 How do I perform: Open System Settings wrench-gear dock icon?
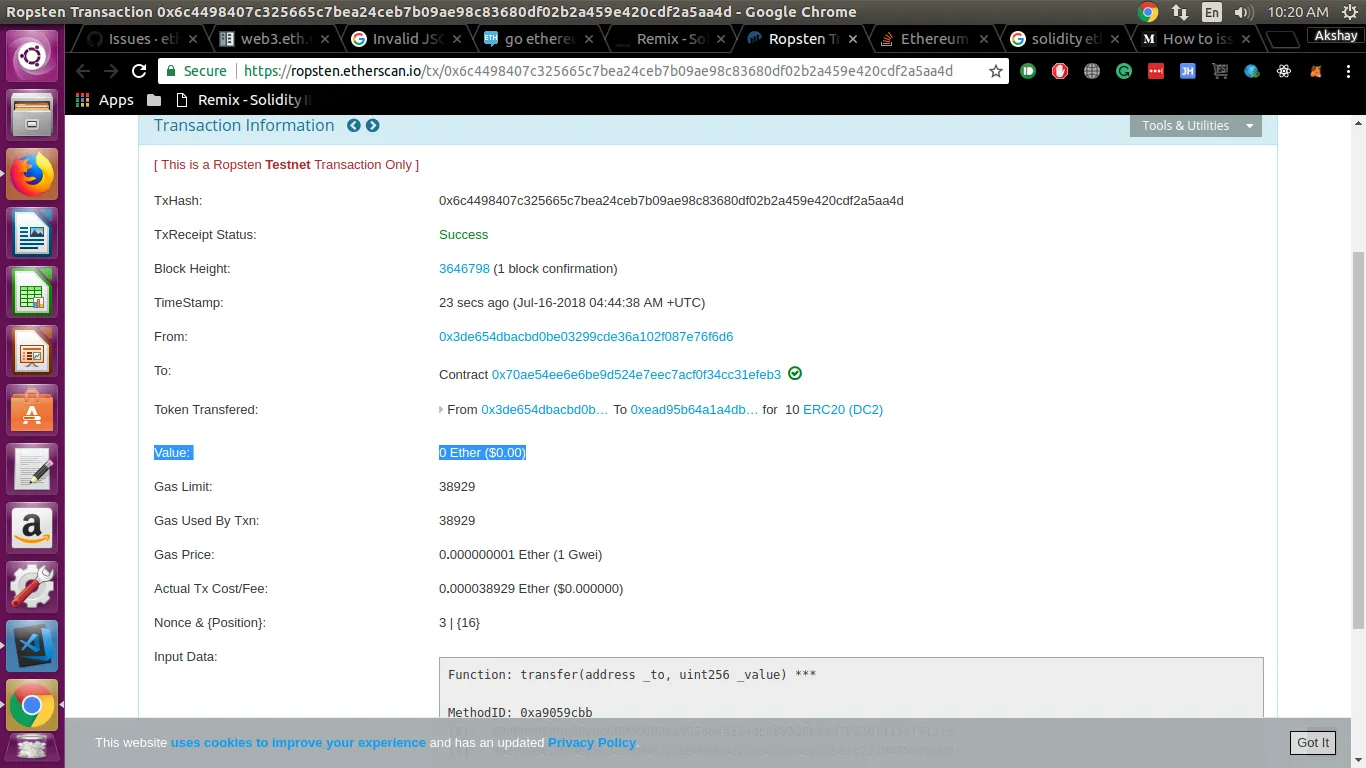[33, 587]
